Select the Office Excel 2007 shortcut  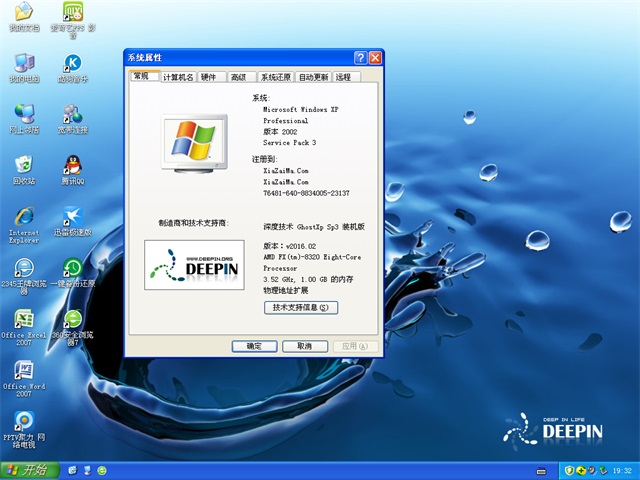[23, 322]
